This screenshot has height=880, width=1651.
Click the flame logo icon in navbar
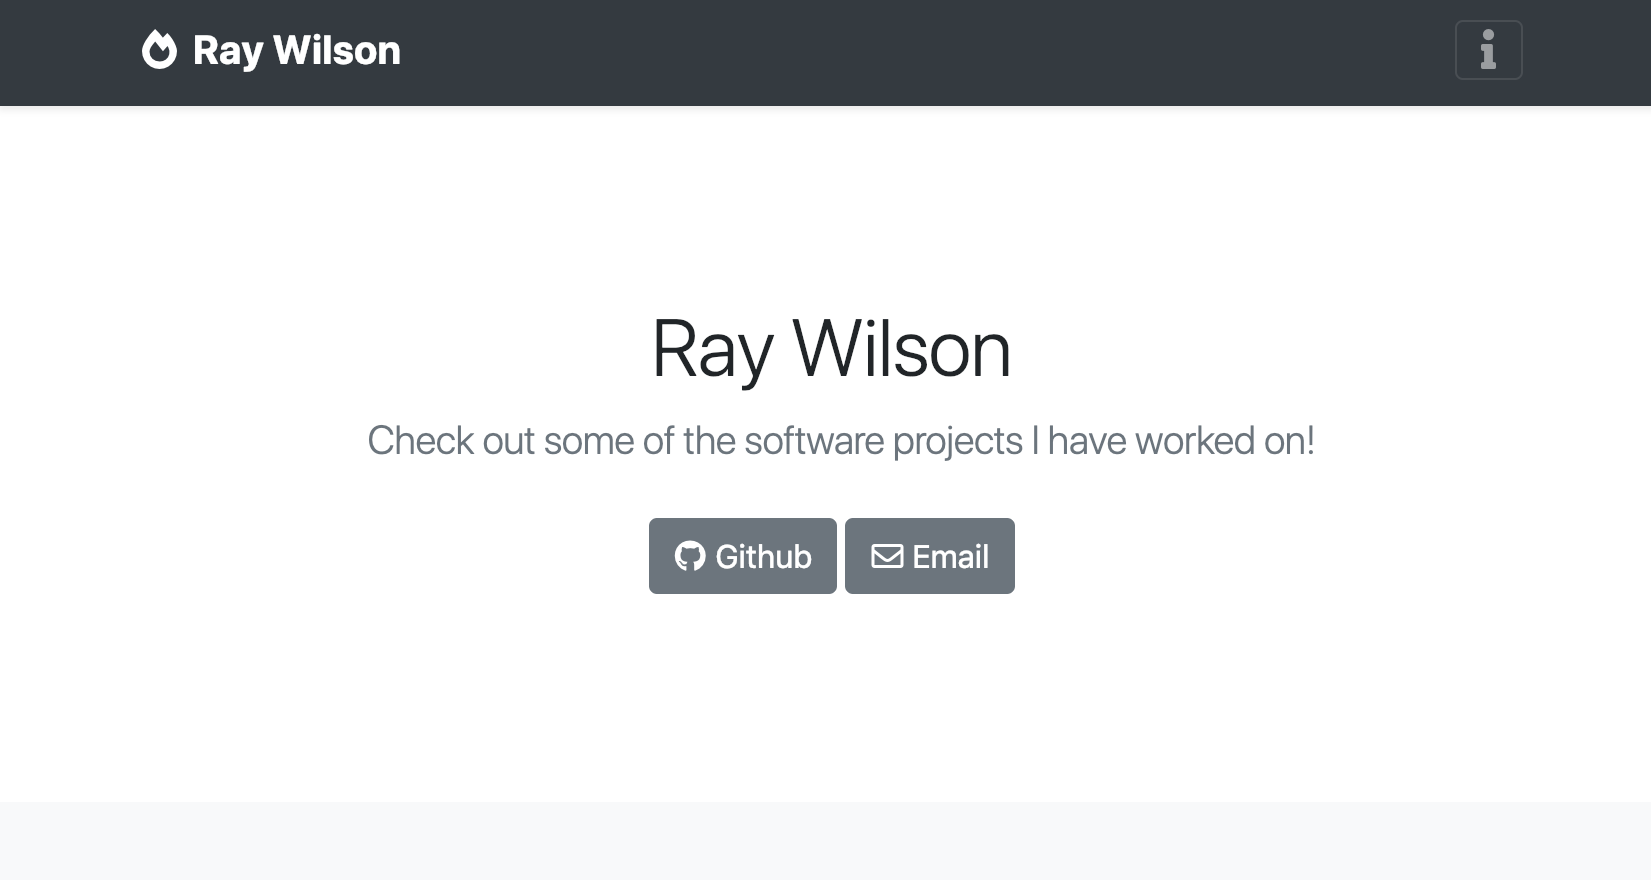(x=159, y=50)
